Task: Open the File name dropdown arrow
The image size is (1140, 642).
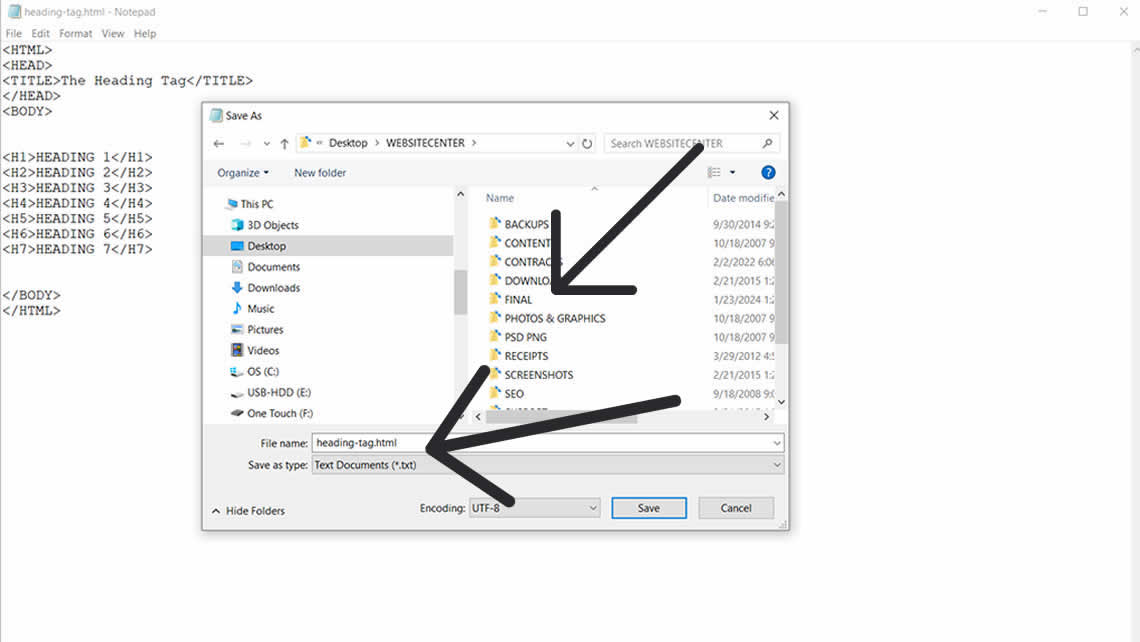Action: tap(776, 443)
